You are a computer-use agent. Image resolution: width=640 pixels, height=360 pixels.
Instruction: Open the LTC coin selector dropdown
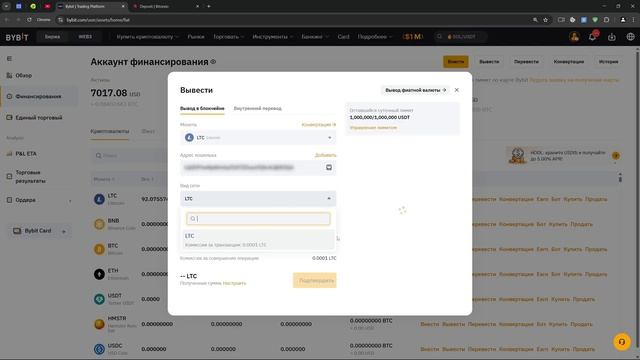(258, 138)
